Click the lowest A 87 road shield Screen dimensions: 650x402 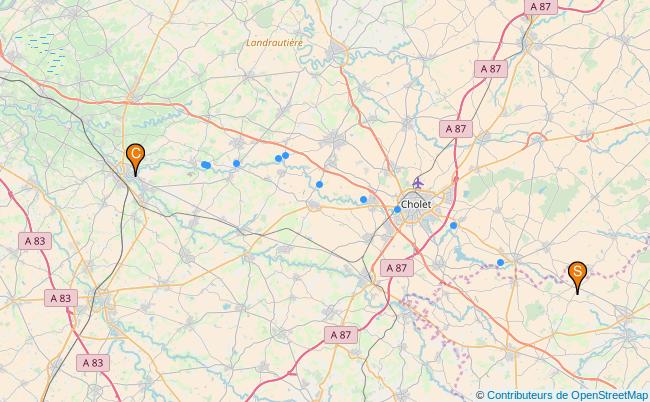point(341,335)
